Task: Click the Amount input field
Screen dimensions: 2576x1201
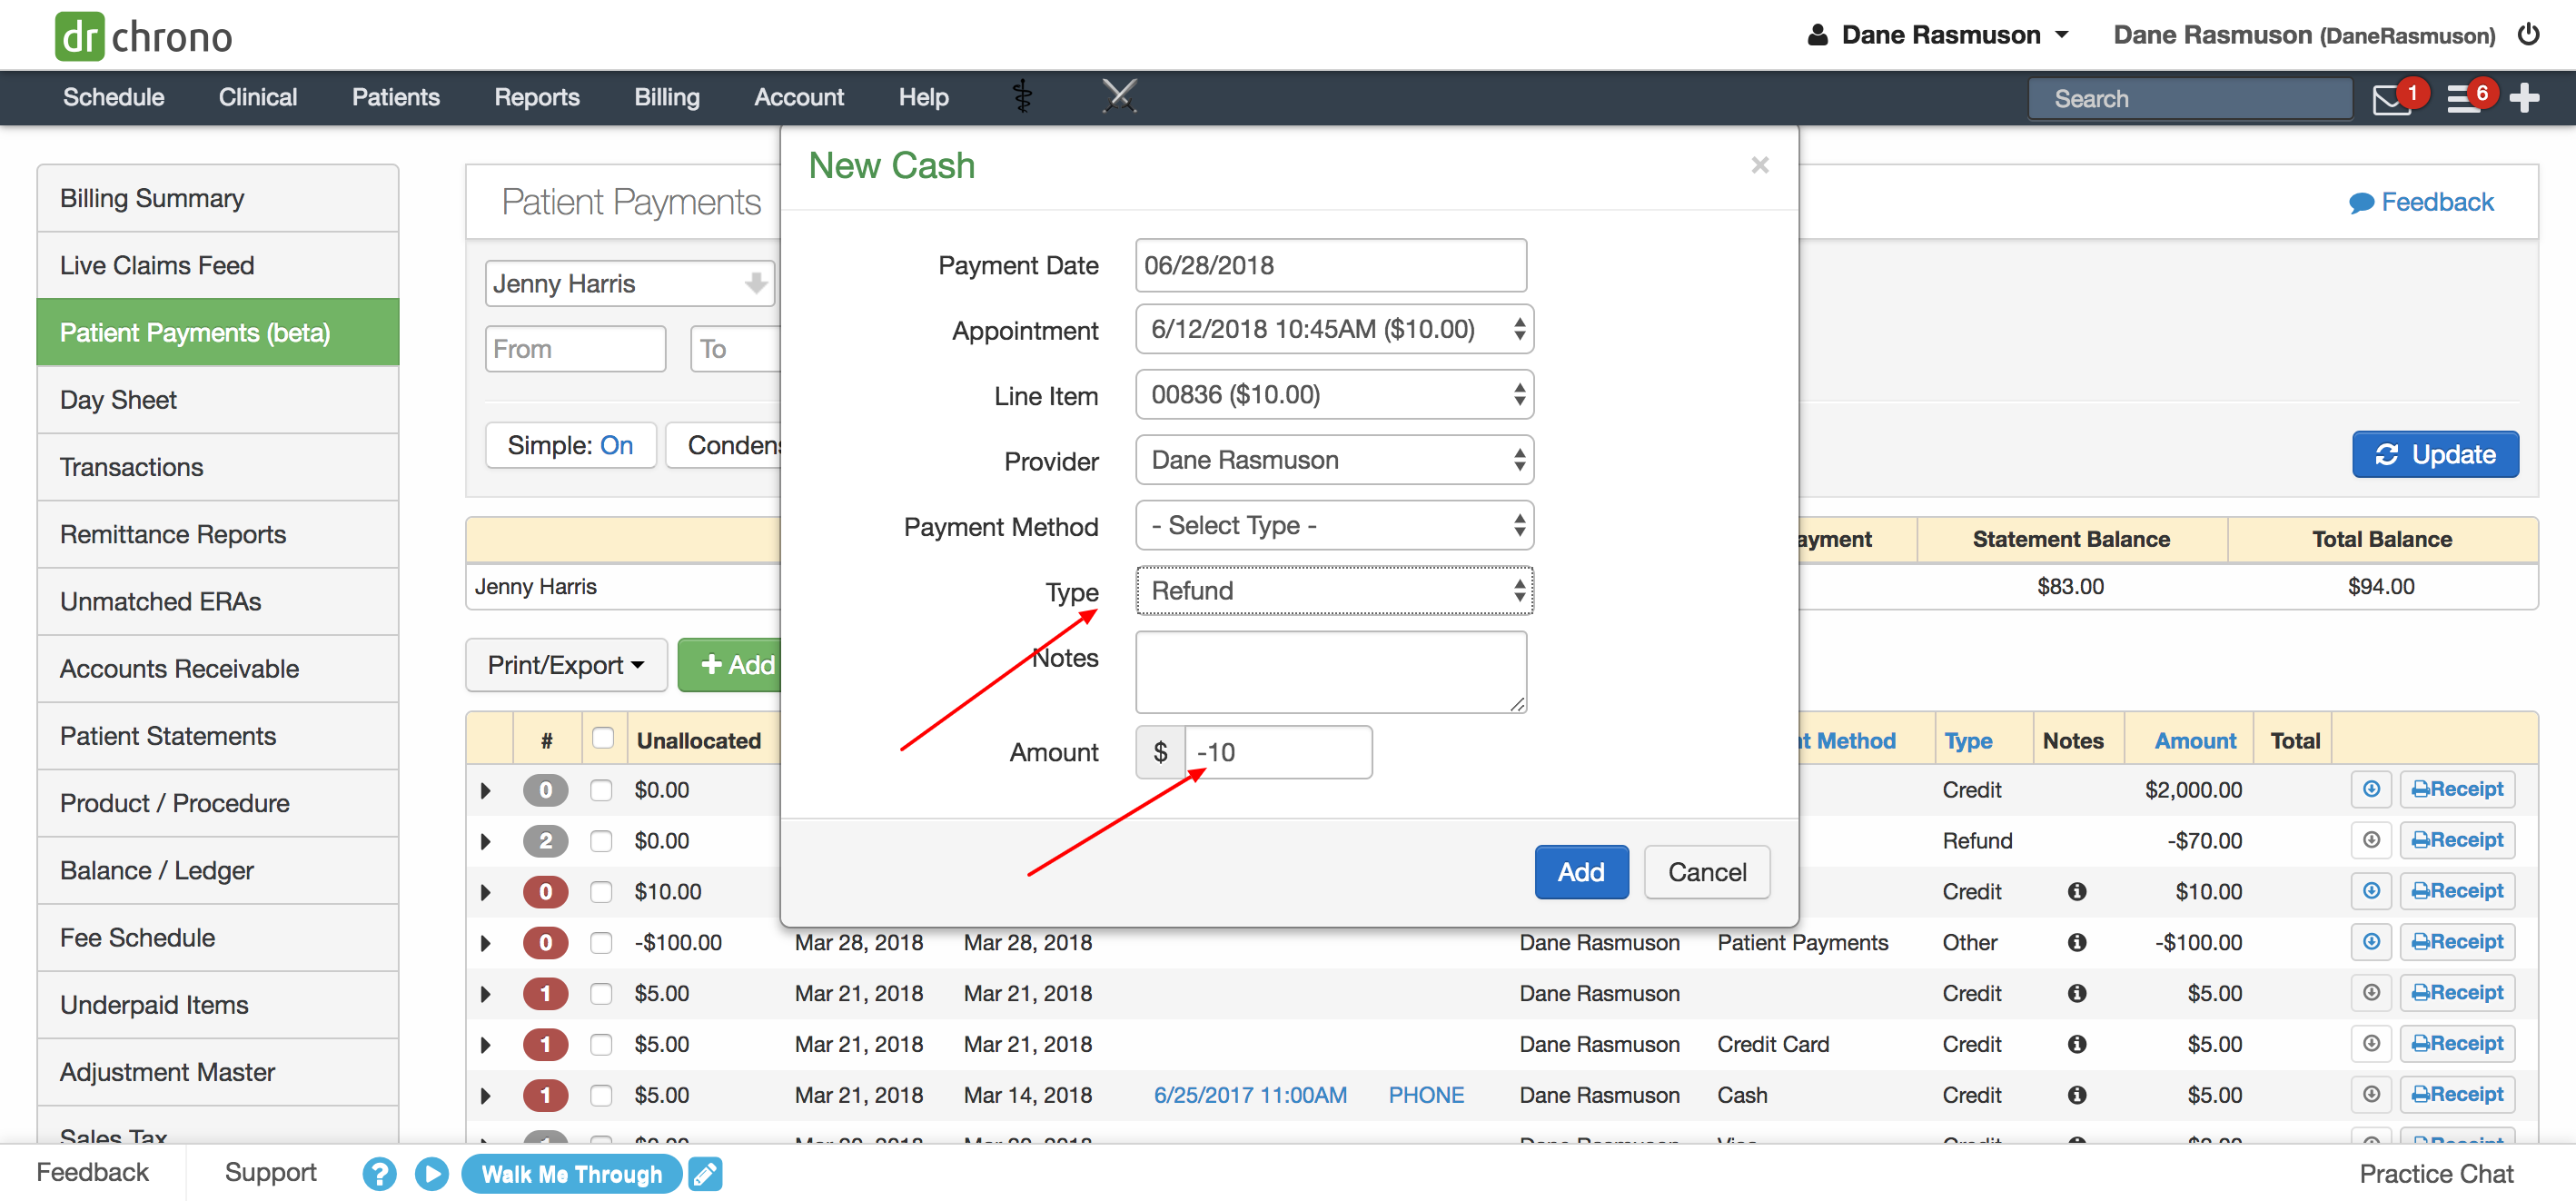Action: coord(1278,752)
